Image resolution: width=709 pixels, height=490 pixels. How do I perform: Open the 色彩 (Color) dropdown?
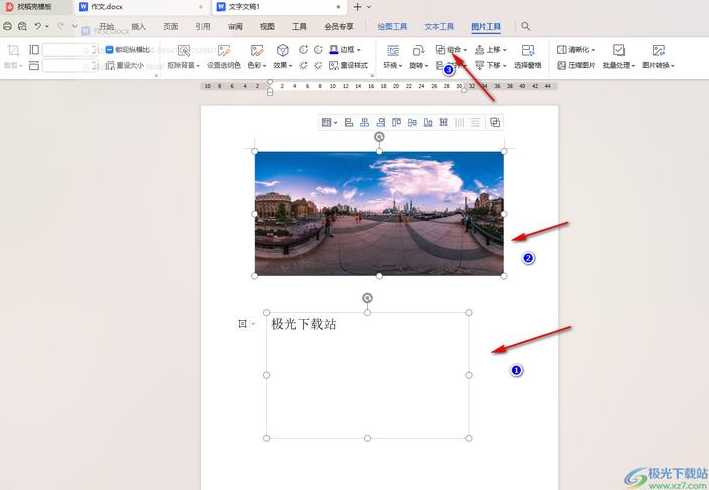click(257, 57)
